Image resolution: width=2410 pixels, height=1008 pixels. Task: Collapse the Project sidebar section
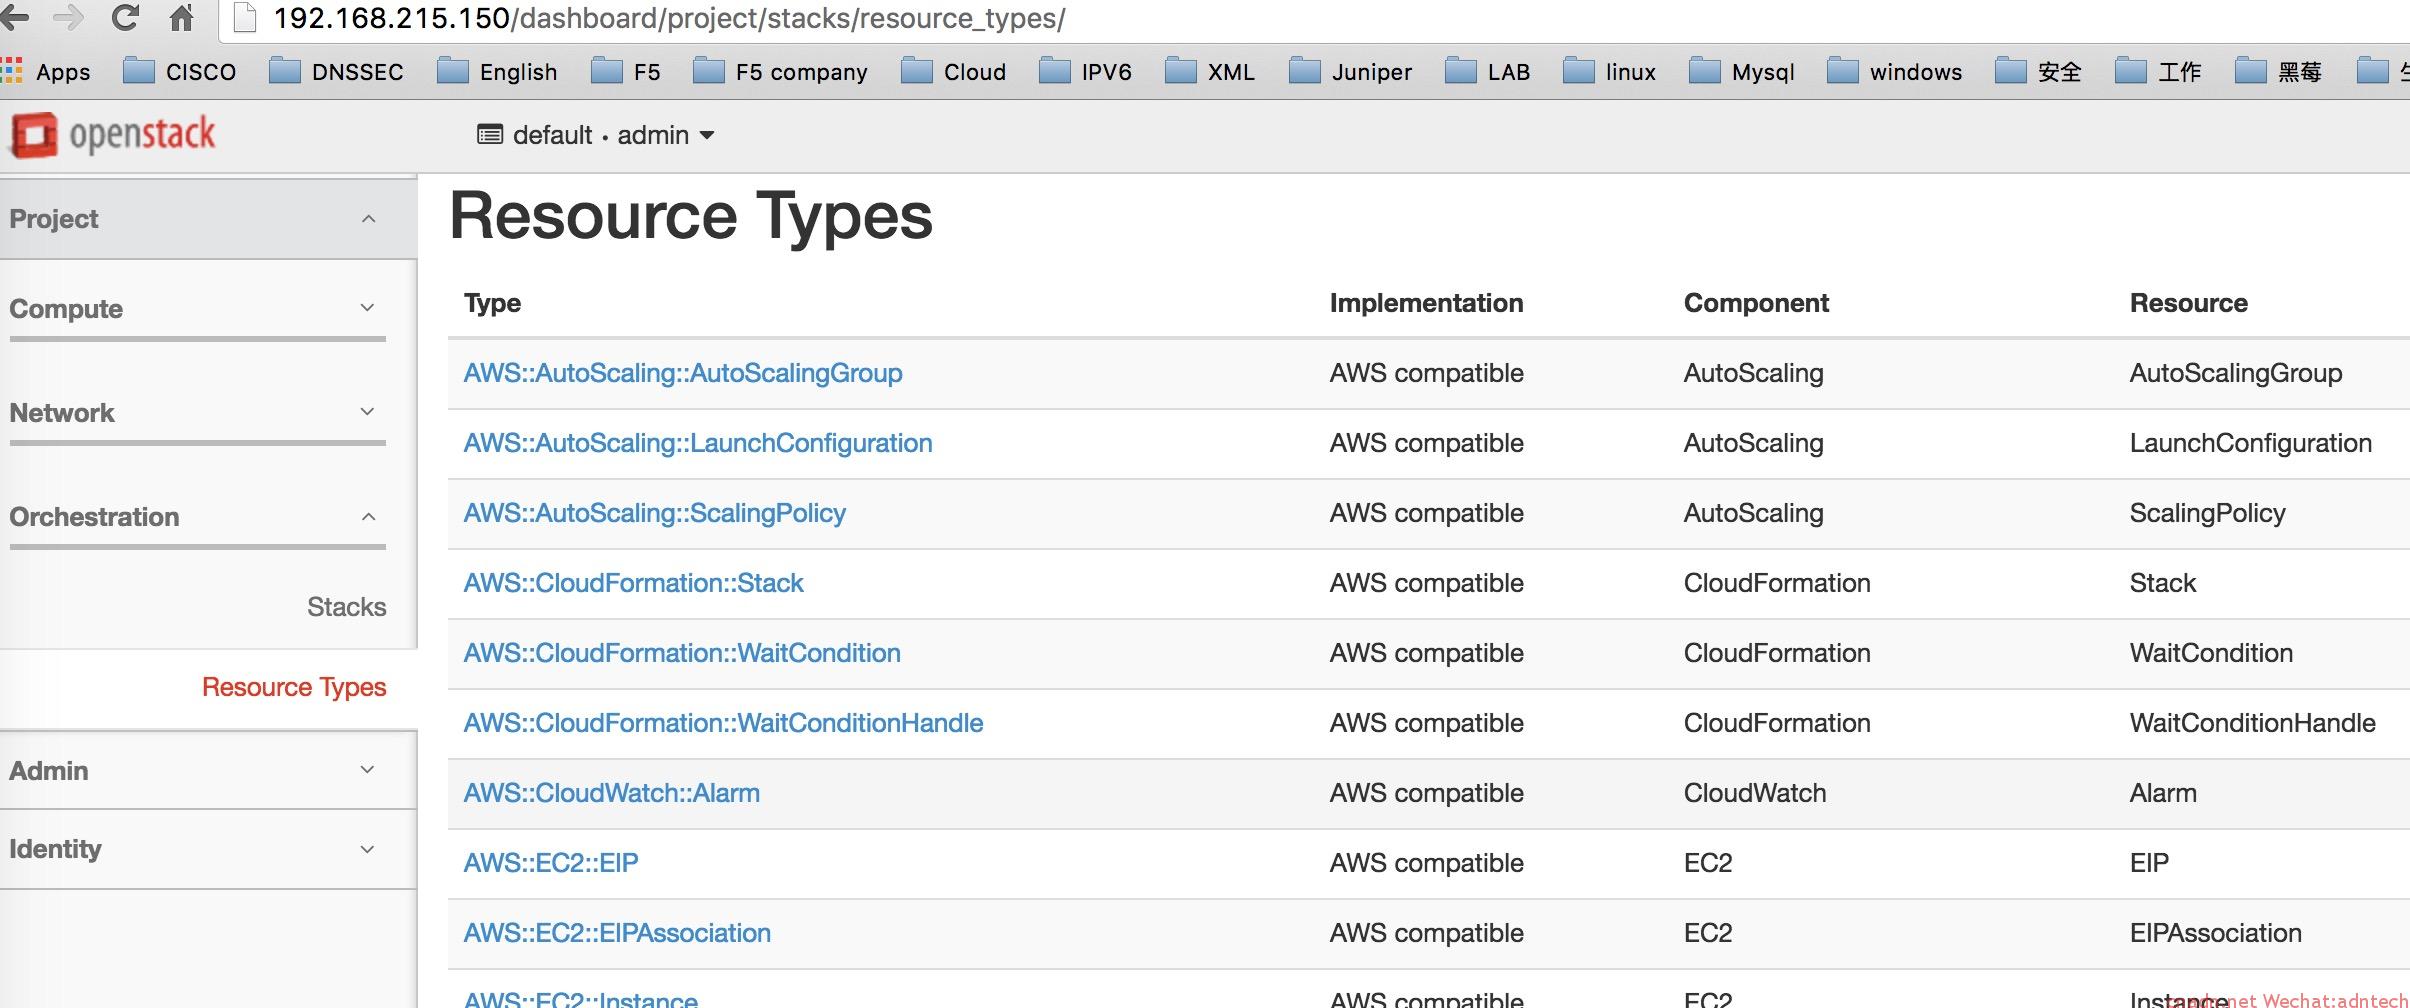tap(208, 219)
